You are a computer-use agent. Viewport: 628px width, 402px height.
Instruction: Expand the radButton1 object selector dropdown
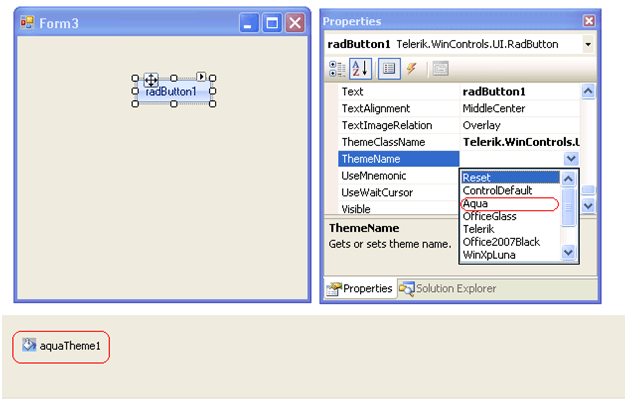(588, 44)
